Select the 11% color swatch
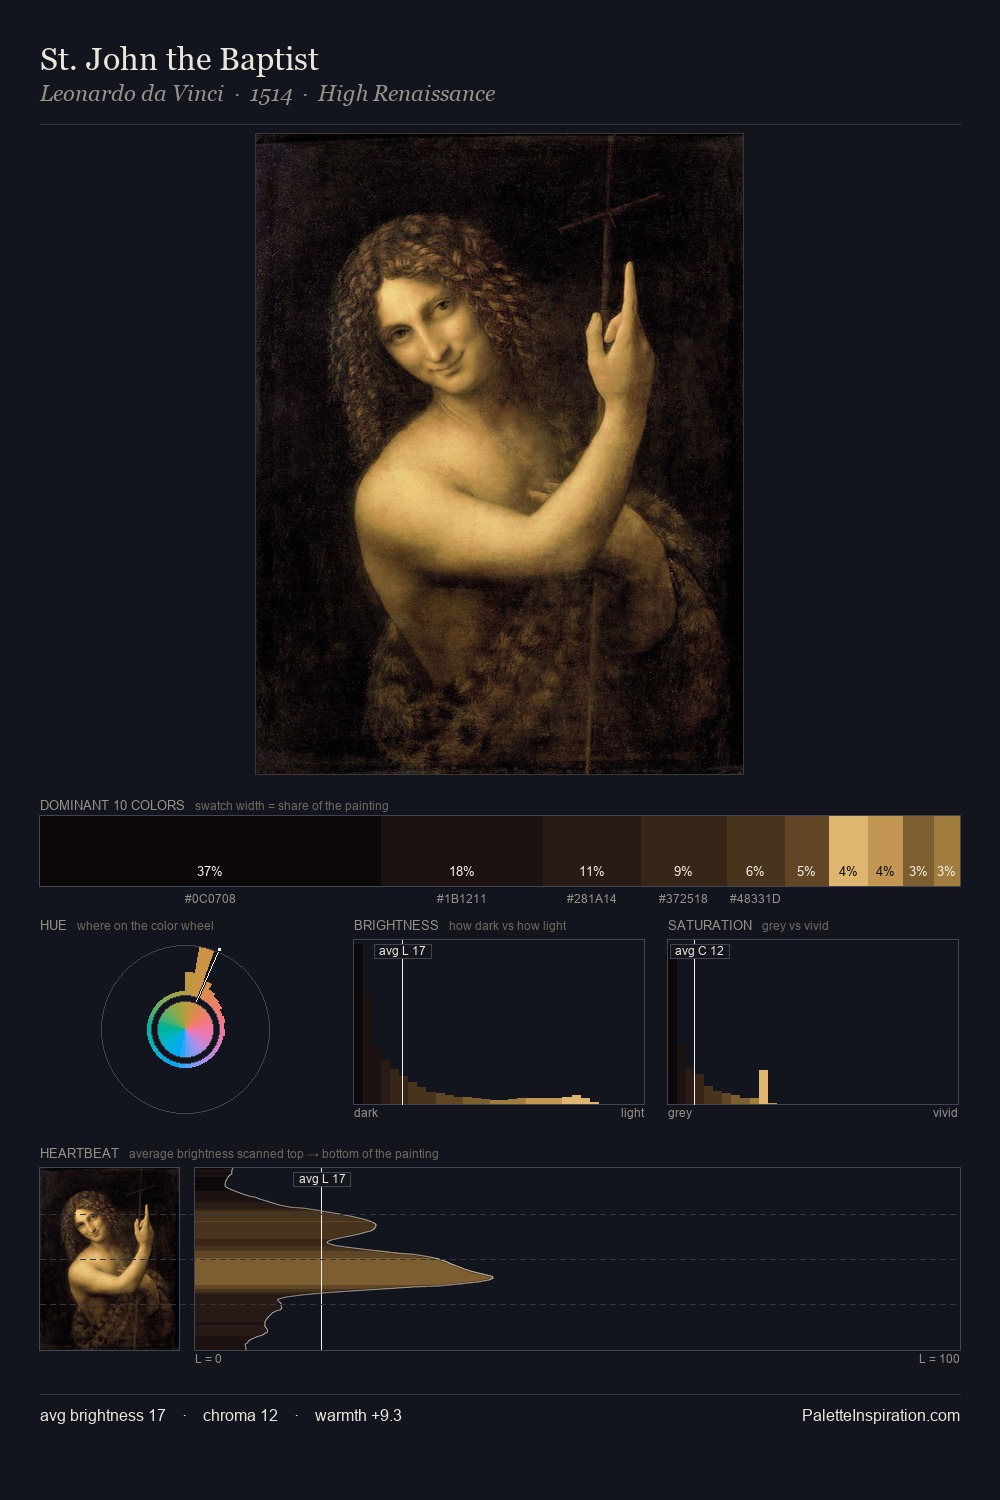 (x=592, y=851)
